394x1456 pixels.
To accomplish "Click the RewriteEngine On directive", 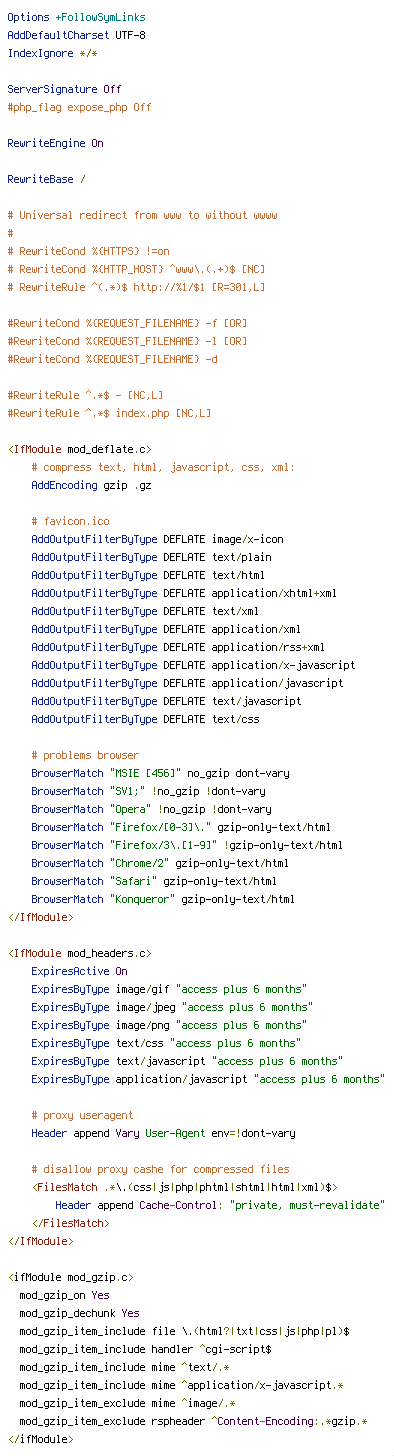I will click(55, 143).
